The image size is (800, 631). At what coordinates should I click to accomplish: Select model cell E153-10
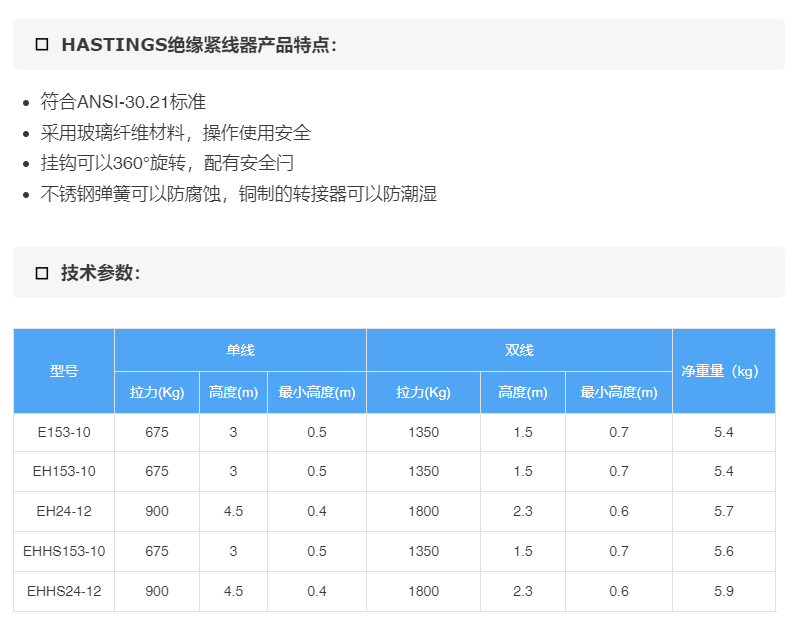tap(64, 433)
